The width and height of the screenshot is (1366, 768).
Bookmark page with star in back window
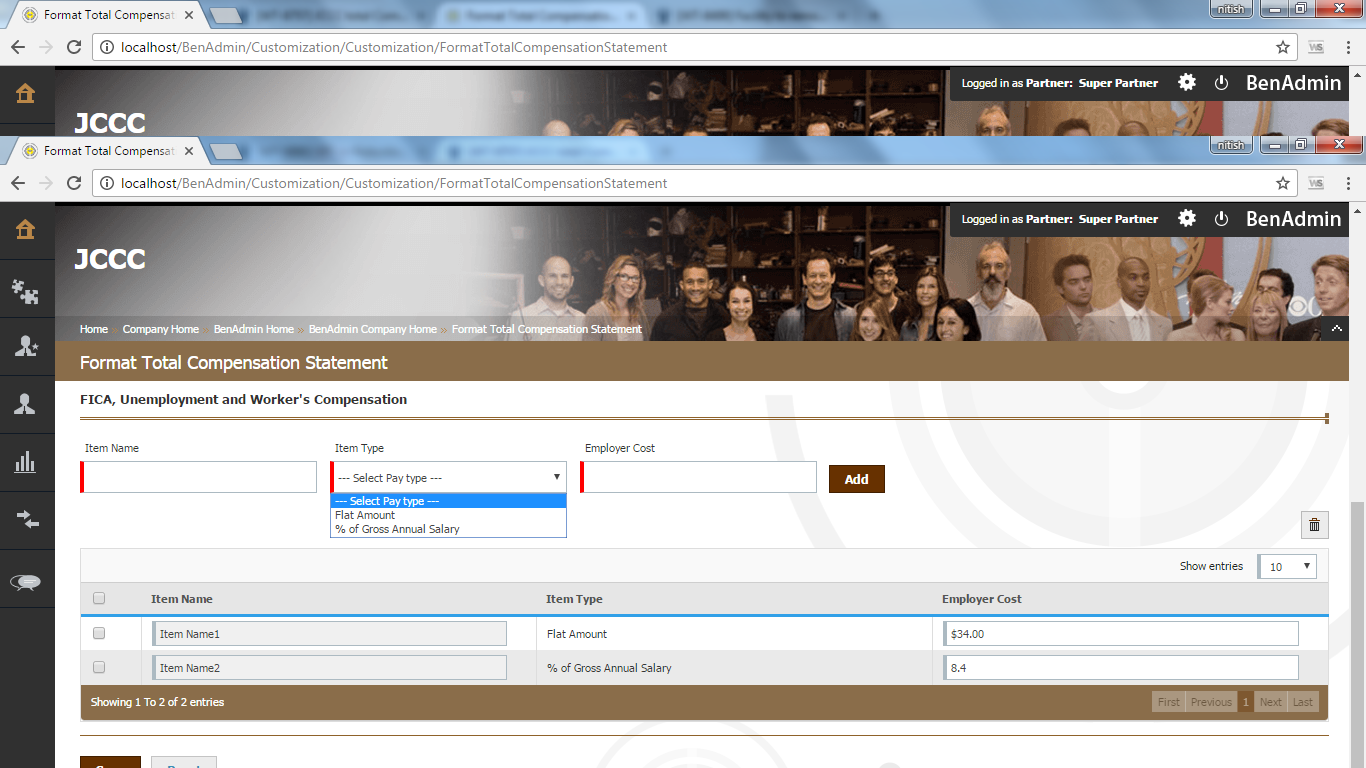pyautogui.click(x=1283, y=47)
